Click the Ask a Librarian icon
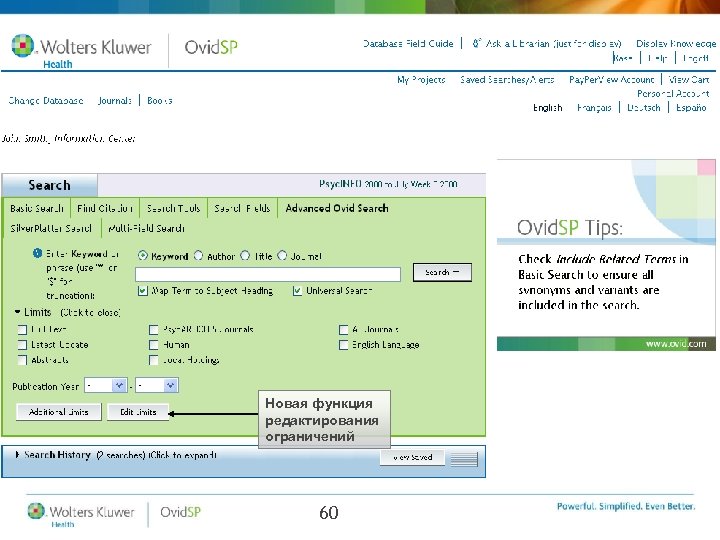The image size is (720, 540). pyautogui.click(x=477, y=43)
